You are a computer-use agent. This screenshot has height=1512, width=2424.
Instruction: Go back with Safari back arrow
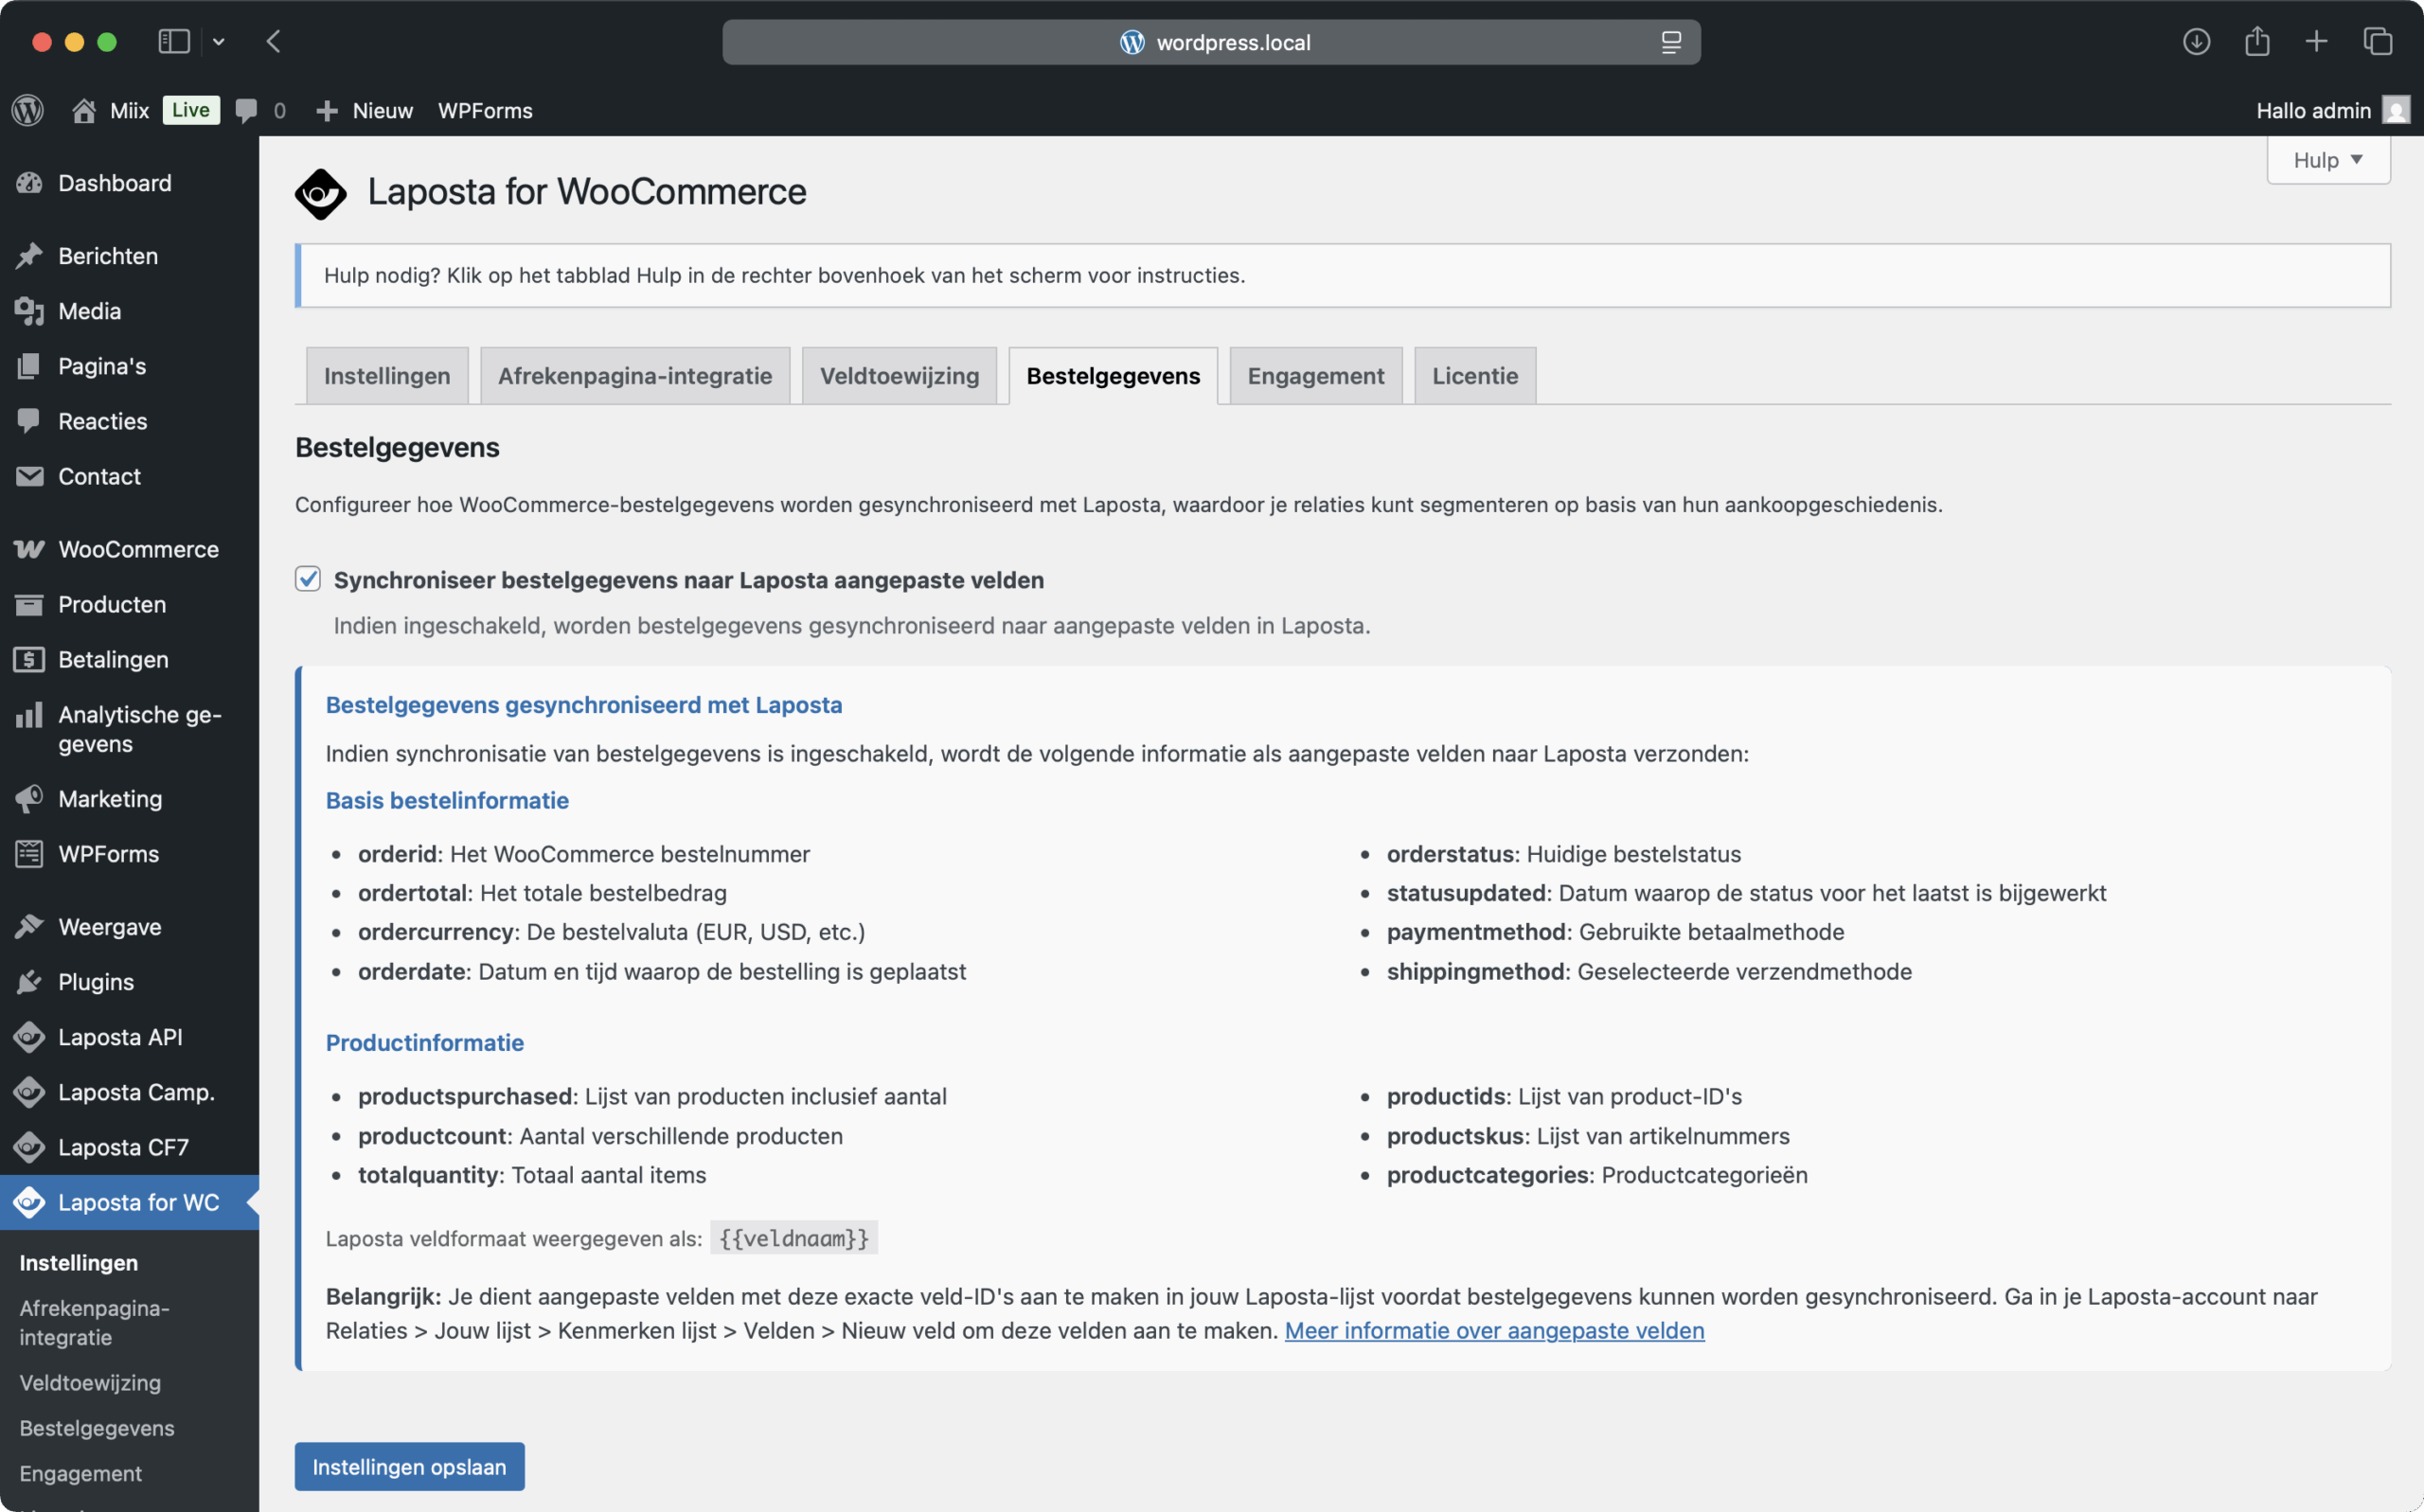[273, 41]
